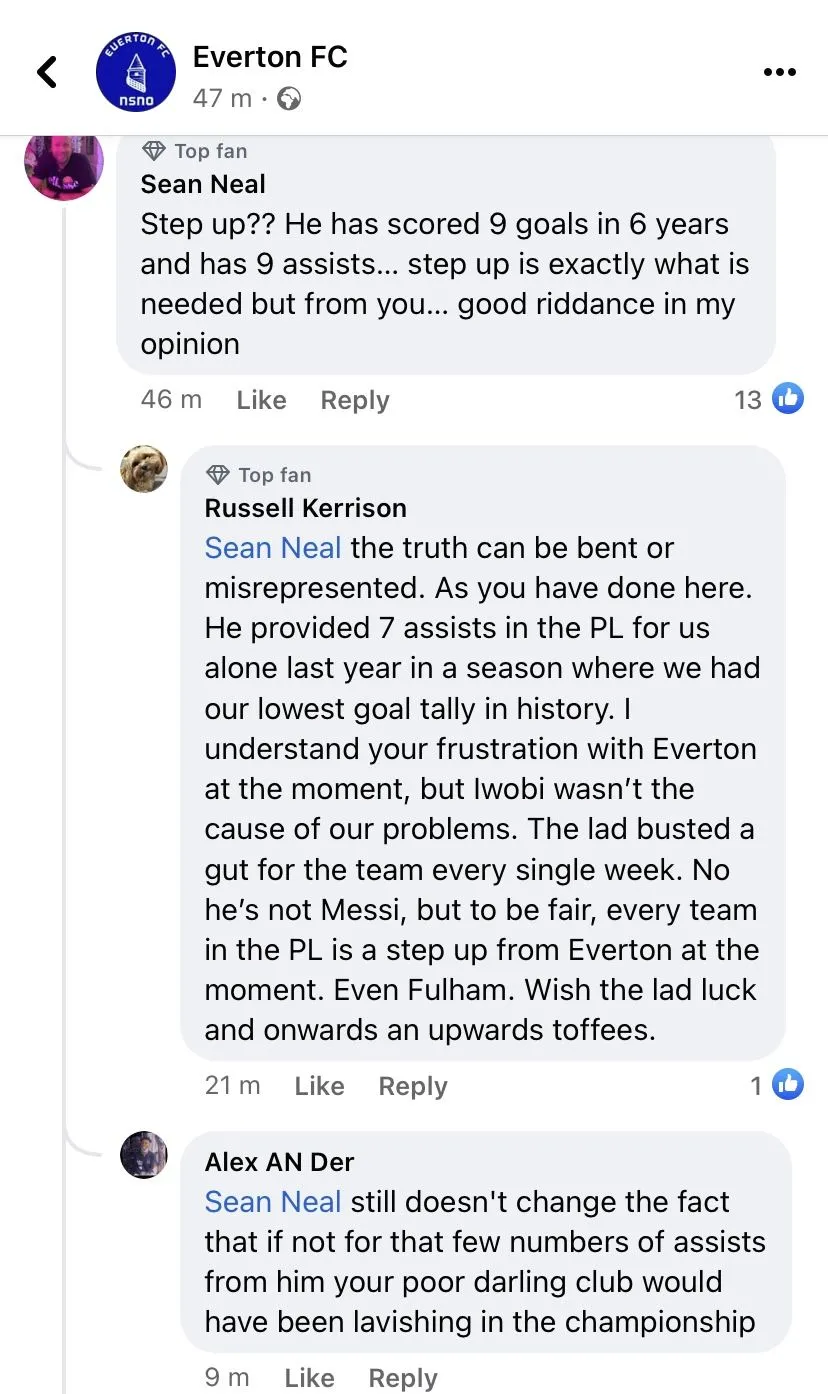Tap the like reaction icon on Russell's comment

coord(788,1084)
